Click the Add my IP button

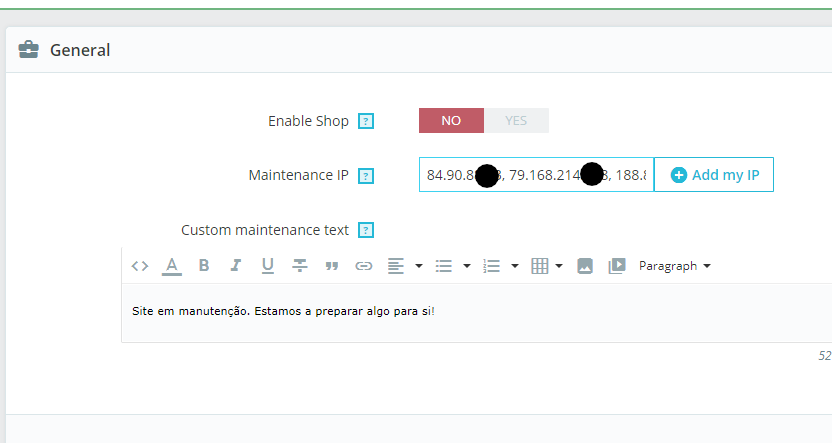click(714, 175)
